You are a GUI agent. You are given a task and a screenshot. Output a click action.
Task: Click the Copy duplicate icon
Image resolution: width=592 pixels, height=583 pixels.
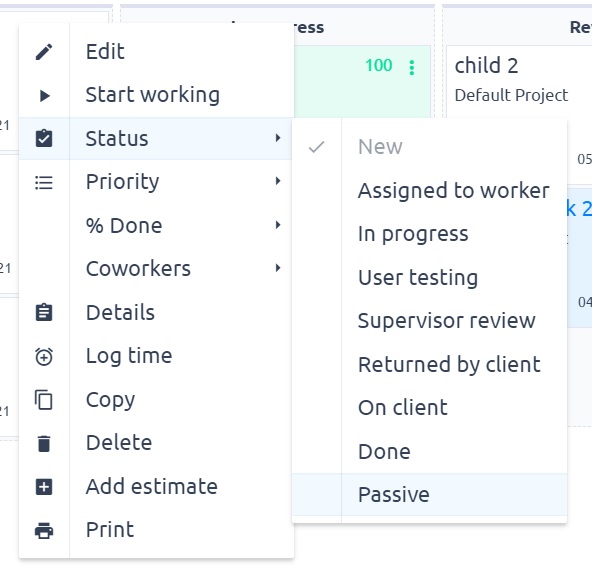pos(44,400)
